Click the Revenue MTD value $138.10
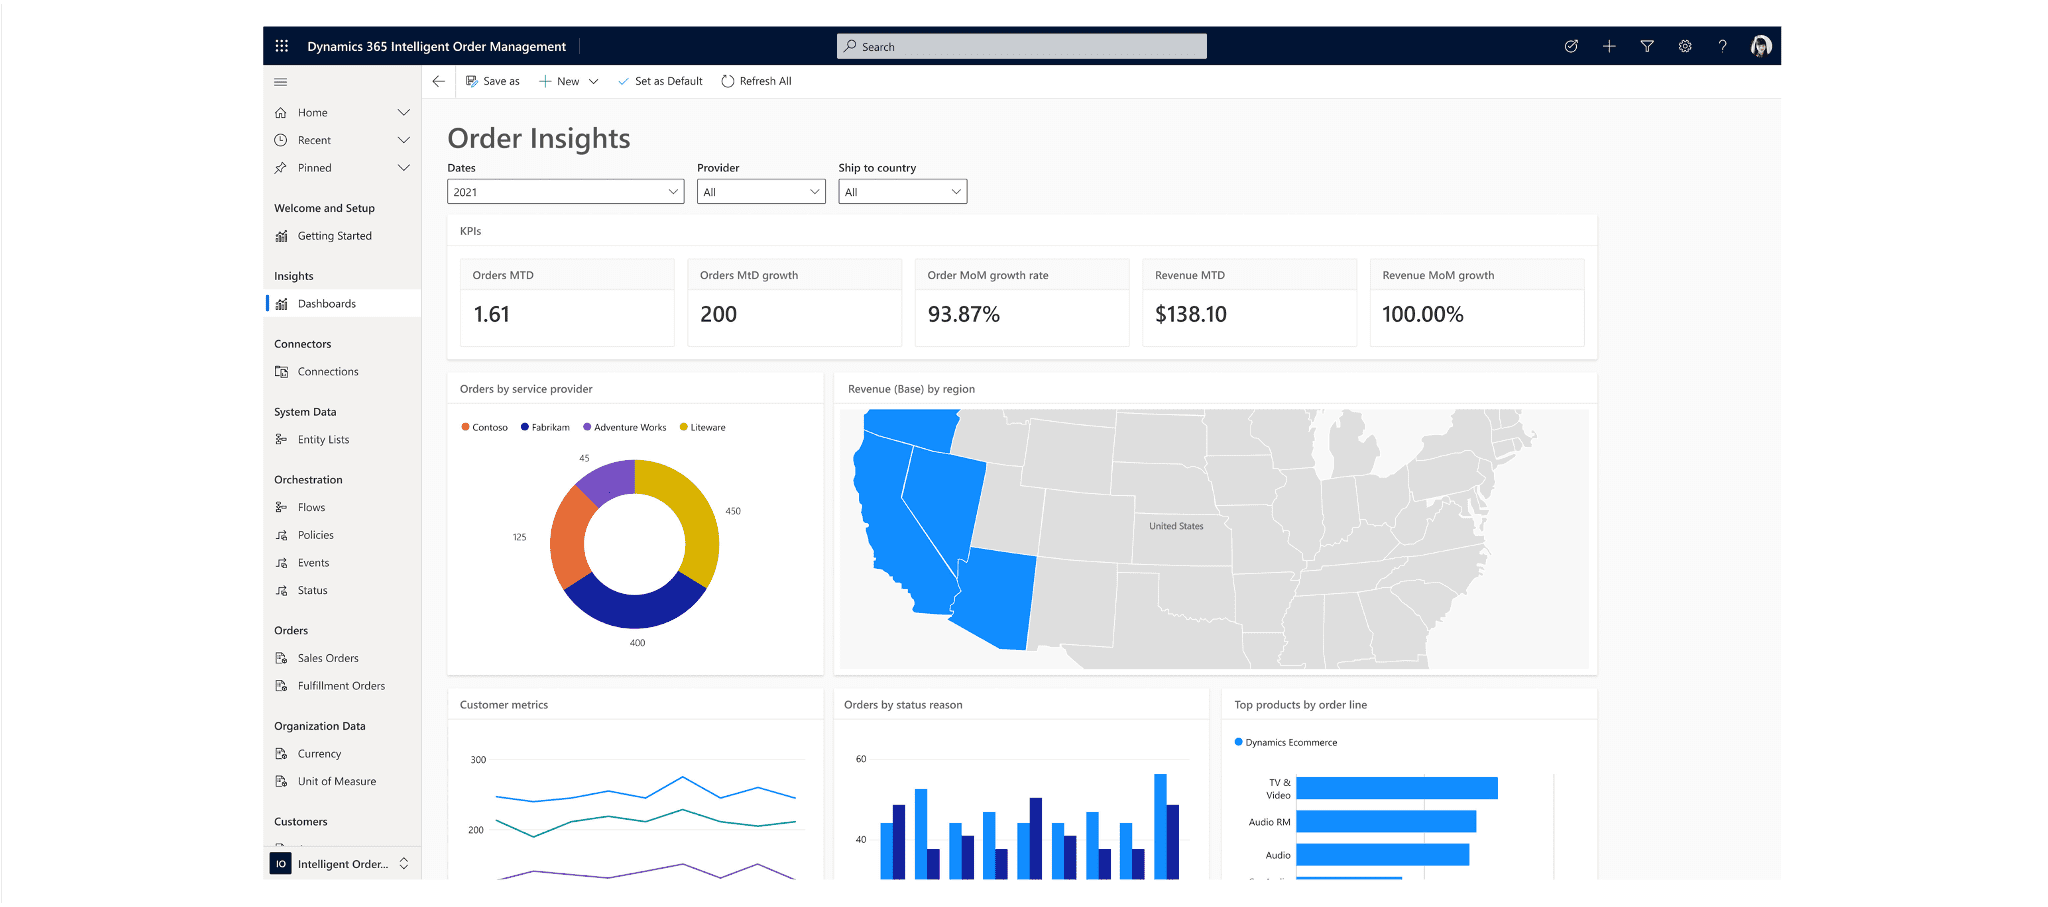The image size is (2048, 907). [x=1191, y=314]
